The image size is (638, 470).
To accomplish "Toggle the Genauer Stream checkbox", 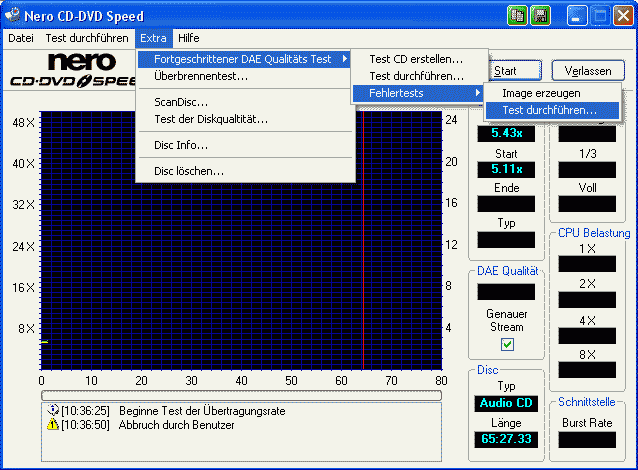I will pyautogui.click(x=507, y=344).
